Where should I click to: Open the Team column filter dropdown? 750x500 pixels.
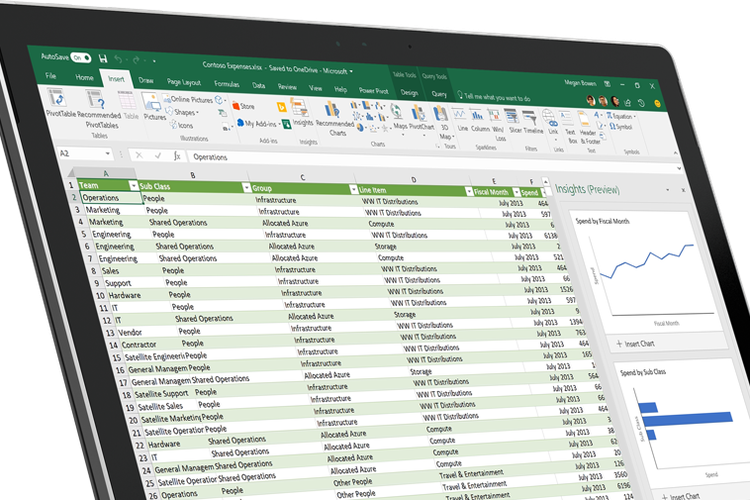point(133,186)
